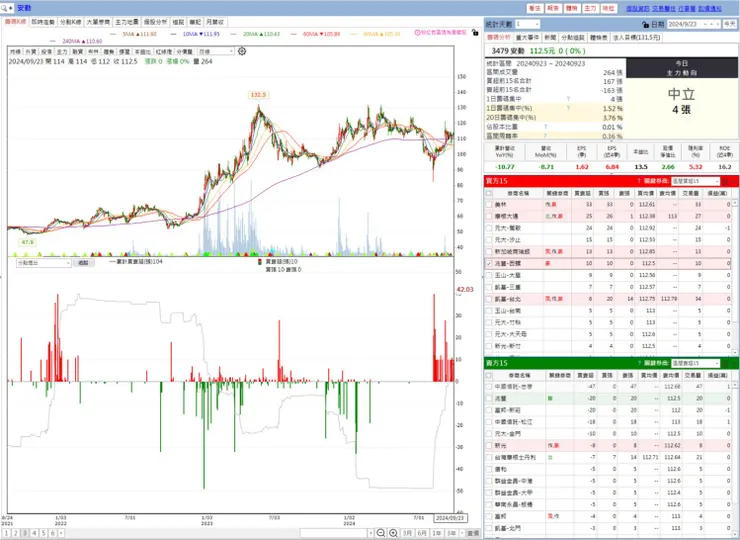Check the box for 富邦-新莊 seller row
740x540 pixels.
tap(489, 410)
